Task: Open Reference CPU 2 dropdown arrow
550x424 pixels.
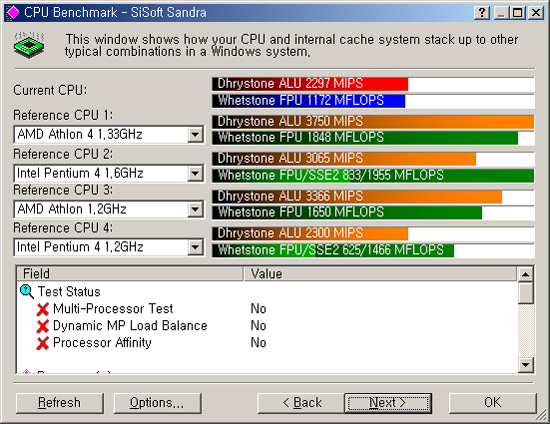Action: [x=195, y=173]
